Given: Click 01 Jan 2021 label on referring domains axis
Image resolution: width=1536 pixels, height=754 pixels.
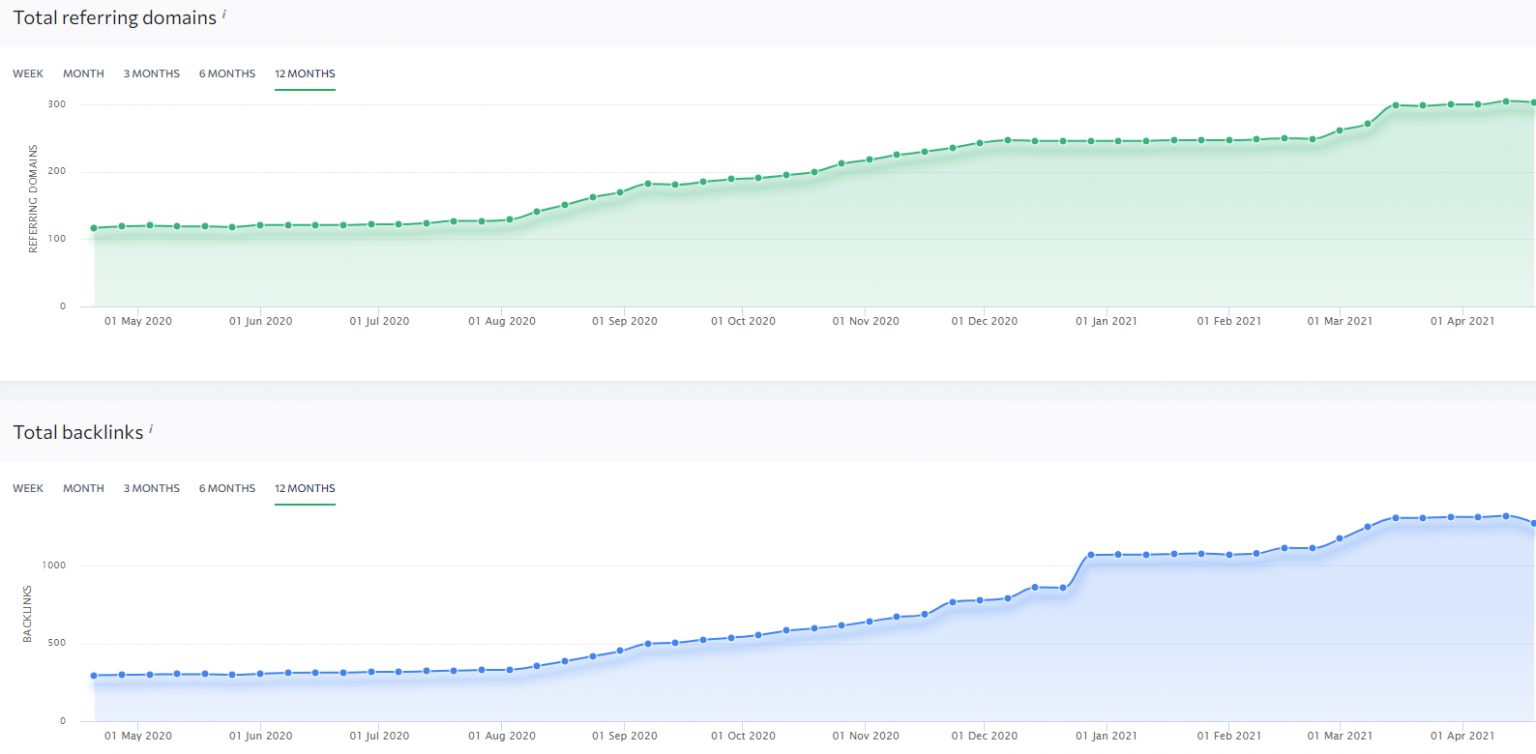Looking at the screenshot, I should (1106, 322).
